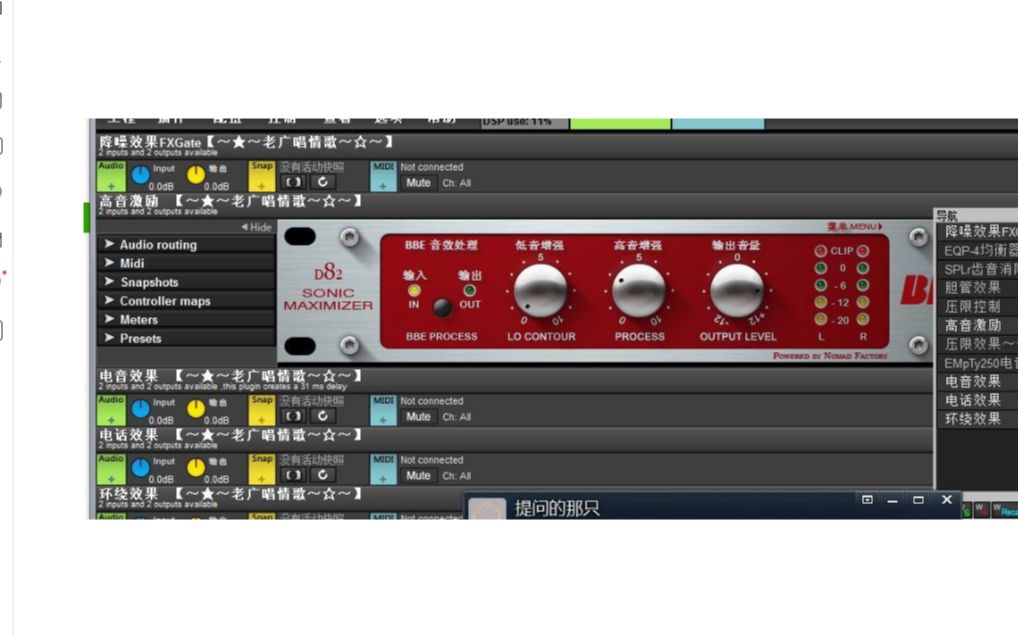Click the 降噪效果FXGate plugin title
The width and height of the screenshot is (1018, 636).
click(x=246, y=142)
